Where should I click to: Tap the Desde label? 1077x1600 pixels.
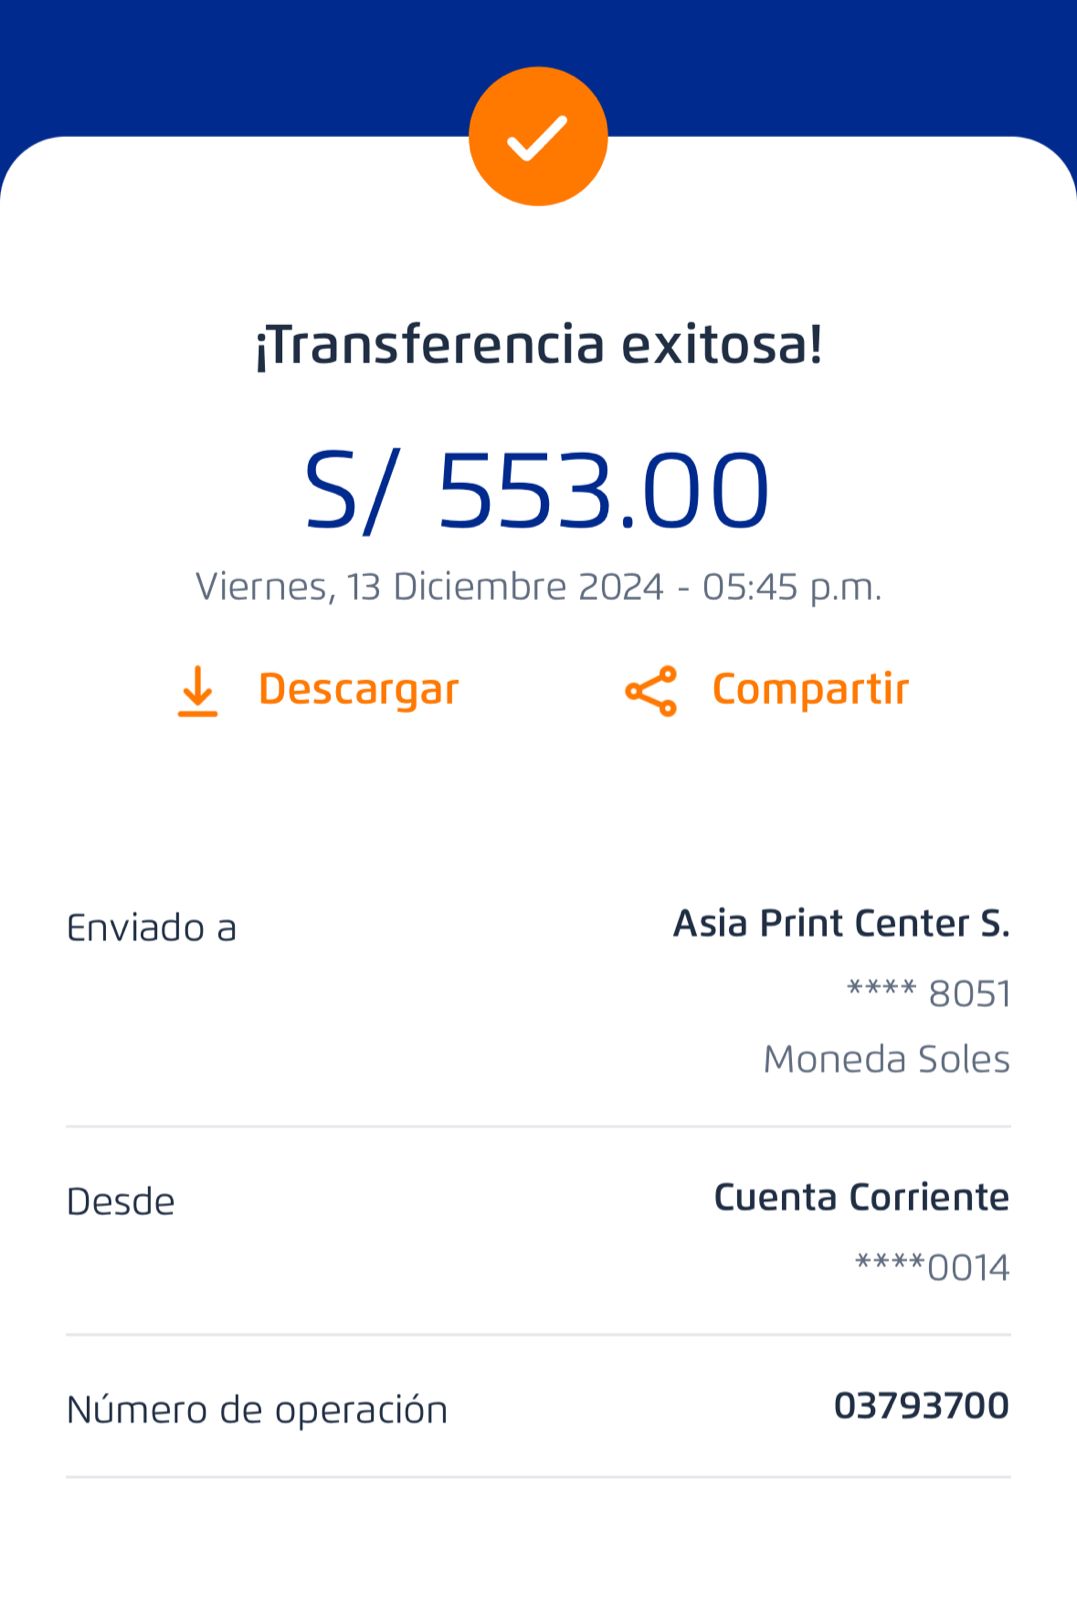click(x=120, y=1201)
